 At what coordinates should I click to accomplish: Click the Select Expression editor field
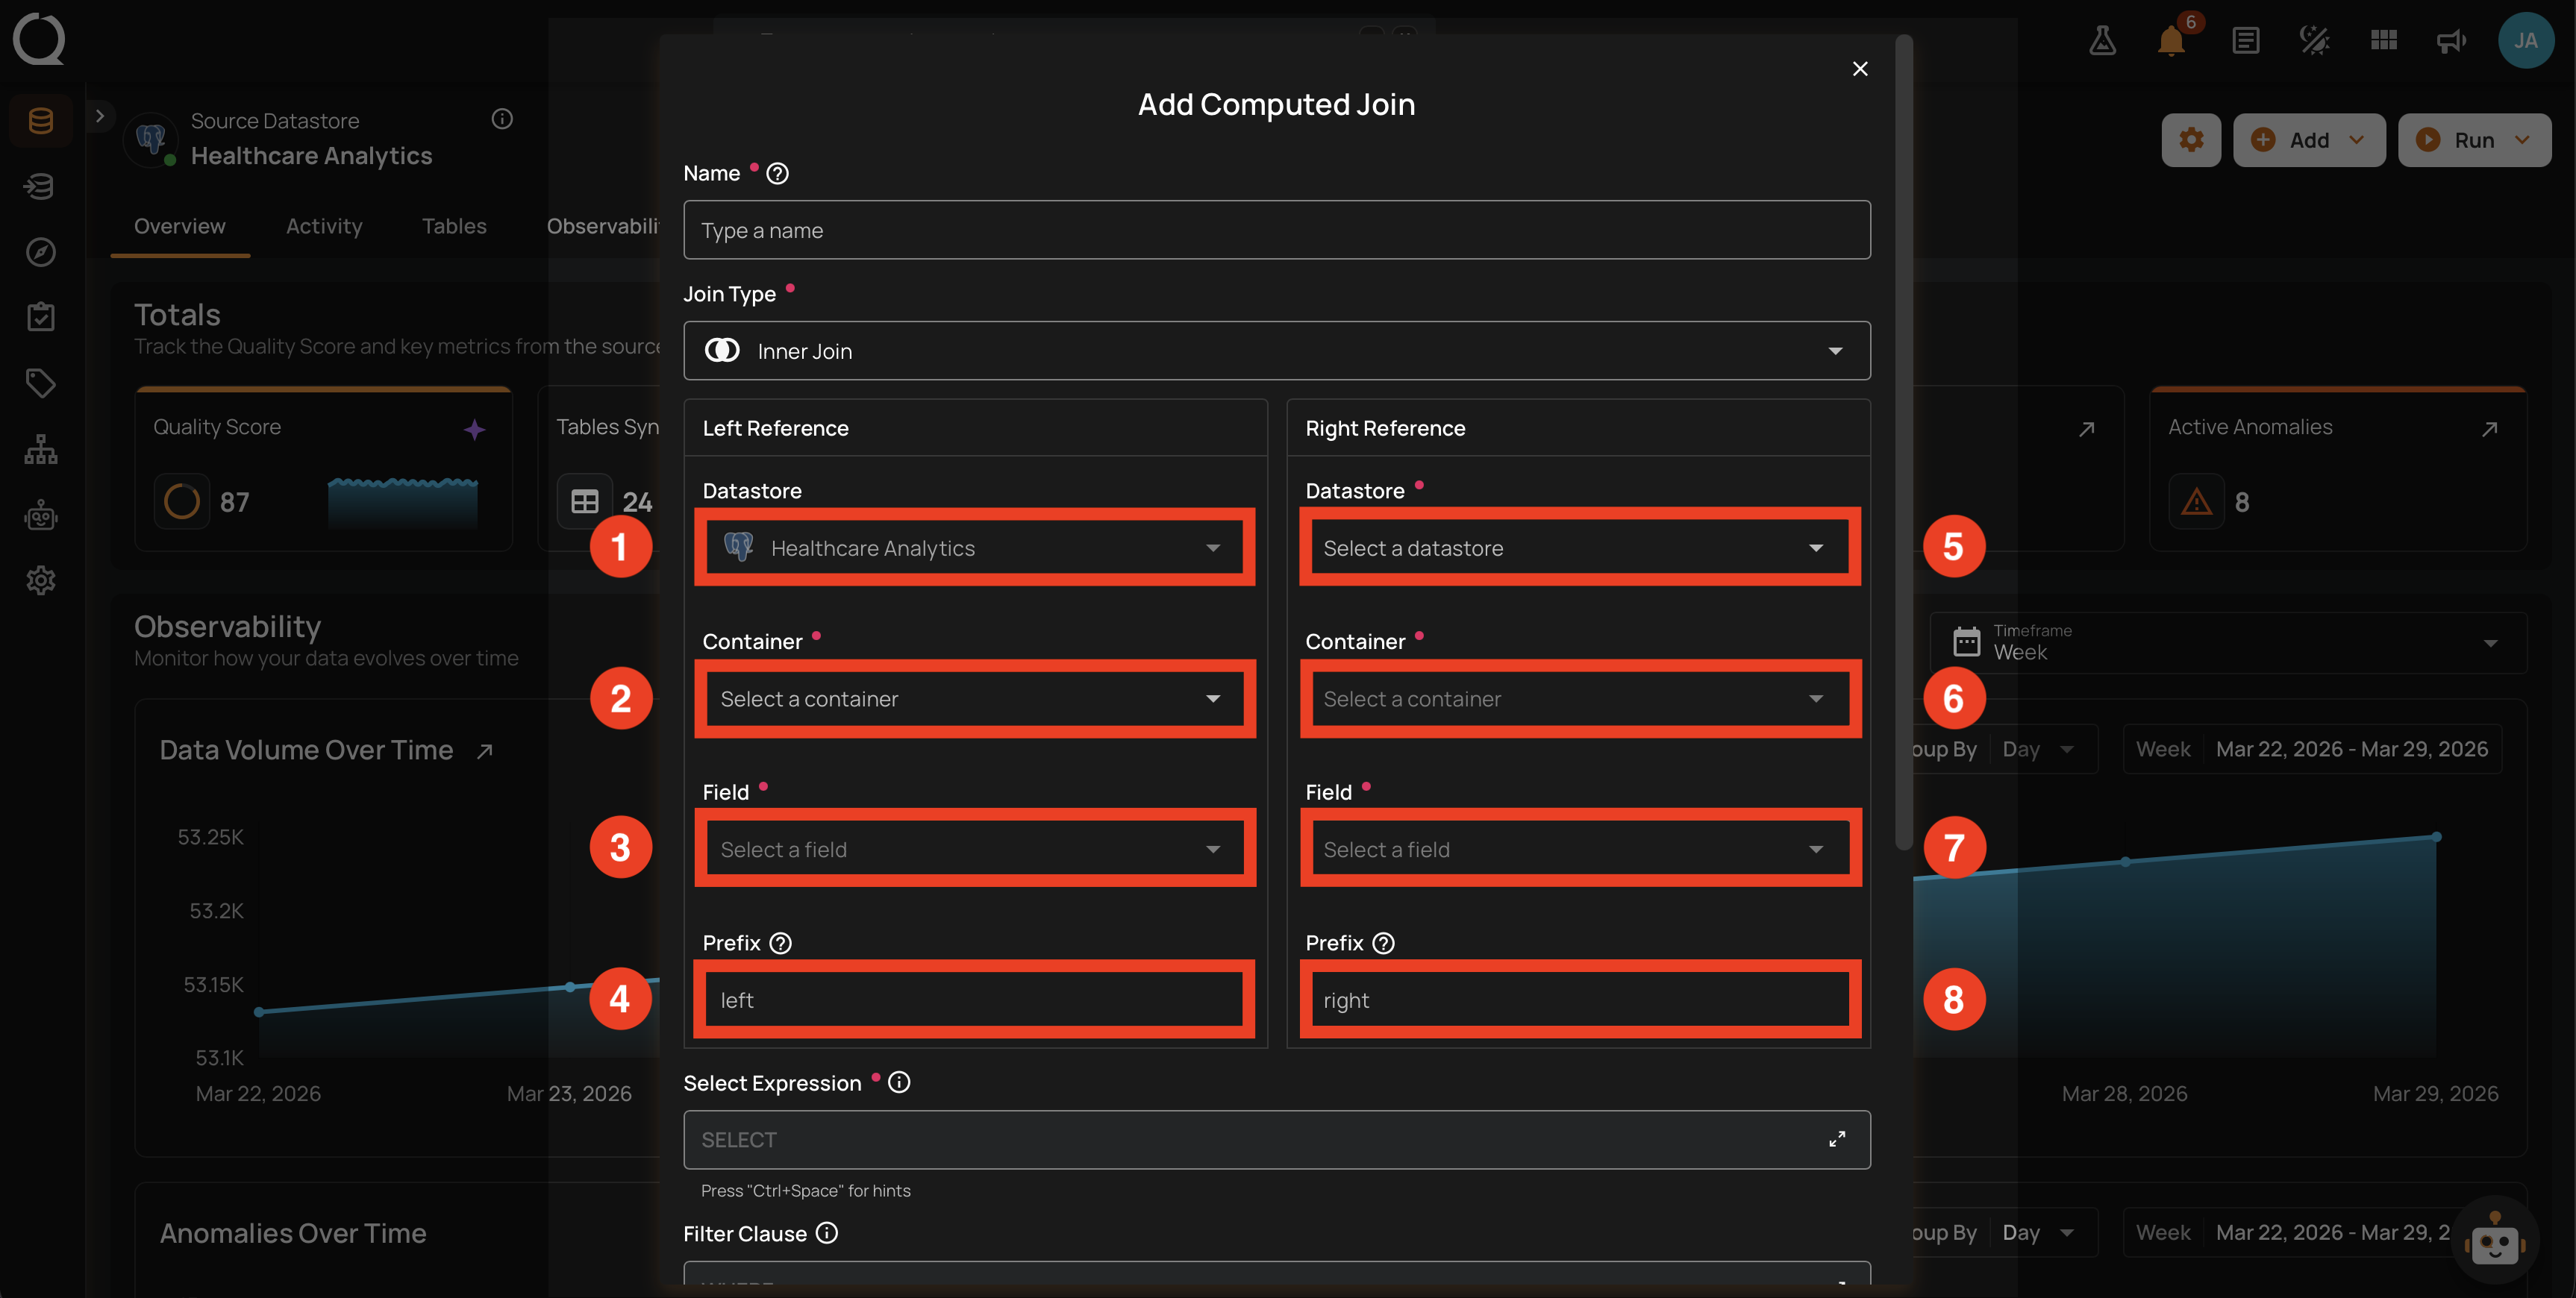1276,1139
